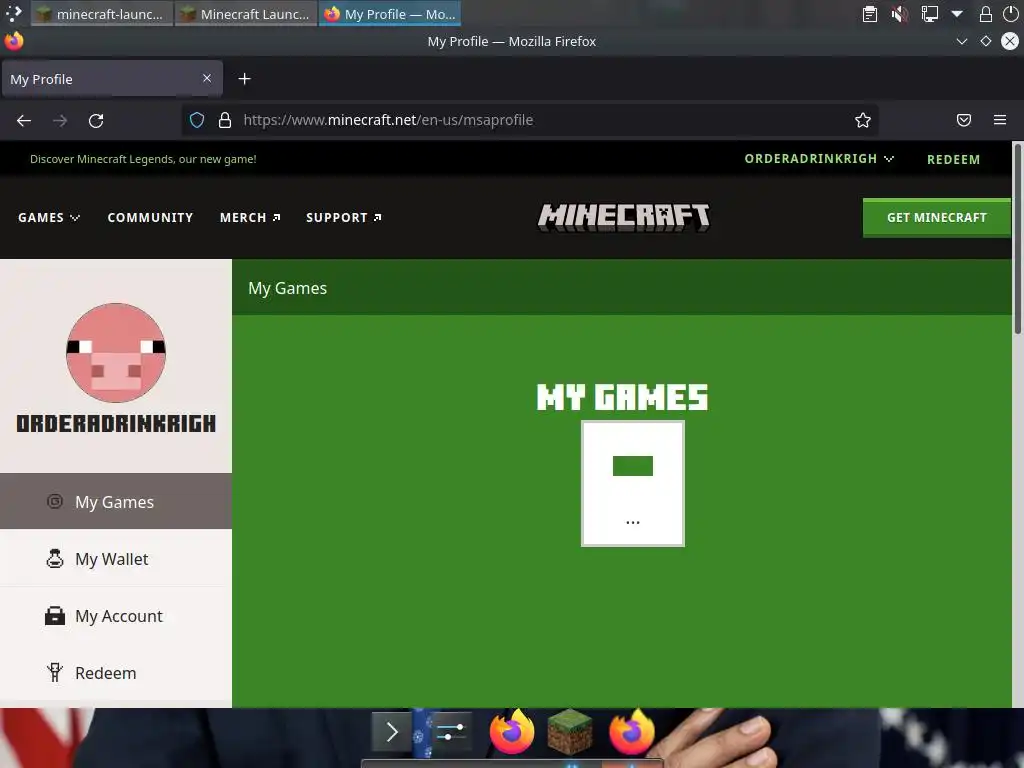Click the site security padlock icon
1024x768 pixels.
pos(225,120)
